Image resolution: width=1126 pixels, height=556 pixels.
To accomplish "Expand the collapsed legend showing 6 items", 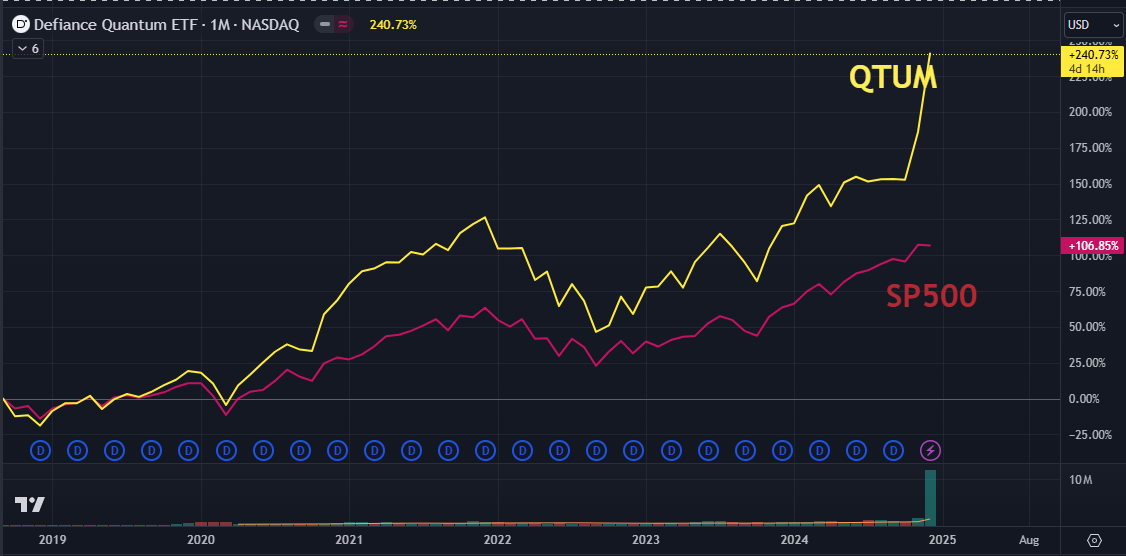I will click(27, 48).
